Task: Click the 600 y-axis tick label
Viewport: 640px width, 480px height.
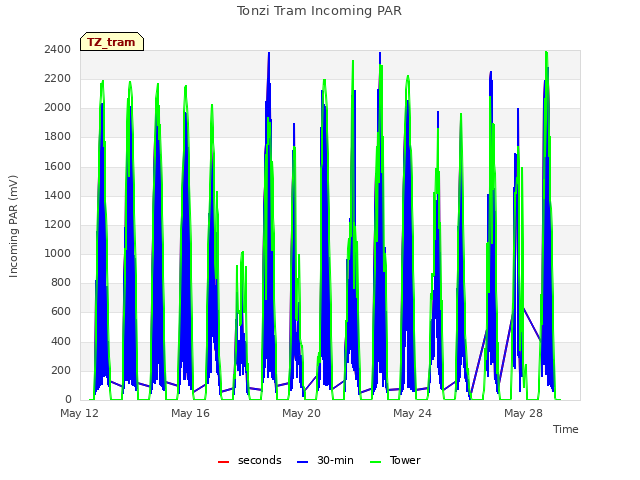Action: [61, 312]
